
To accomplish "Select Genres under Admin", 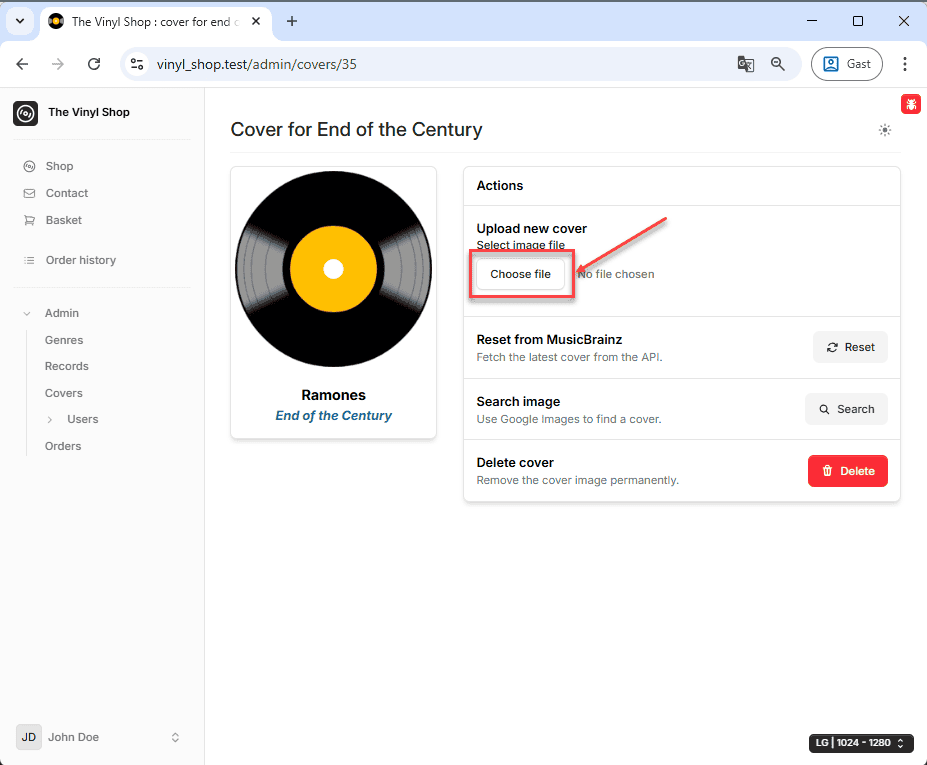I will [64, 340].
